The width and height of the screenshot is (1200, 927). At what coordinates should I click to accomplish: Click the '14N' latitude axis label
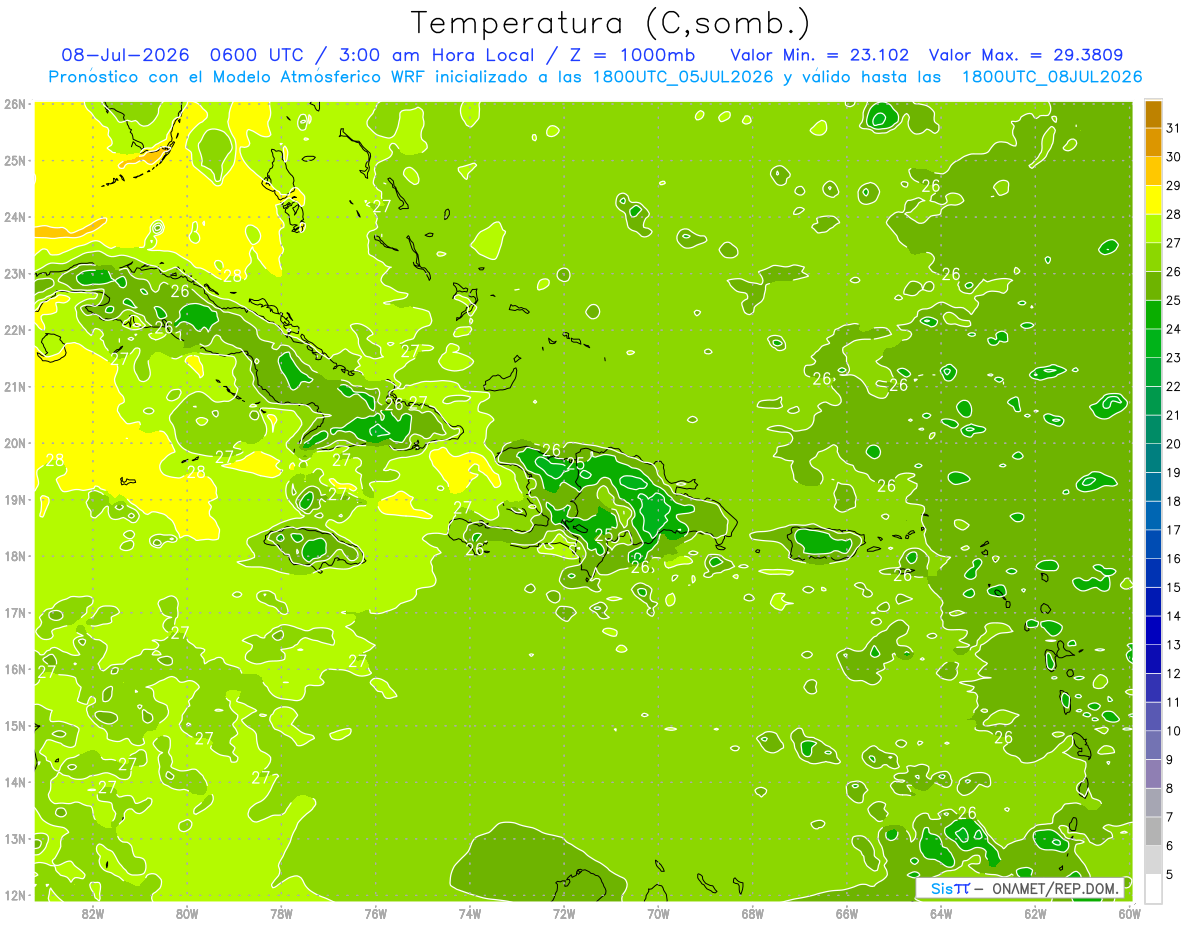(x=14, y=782)
